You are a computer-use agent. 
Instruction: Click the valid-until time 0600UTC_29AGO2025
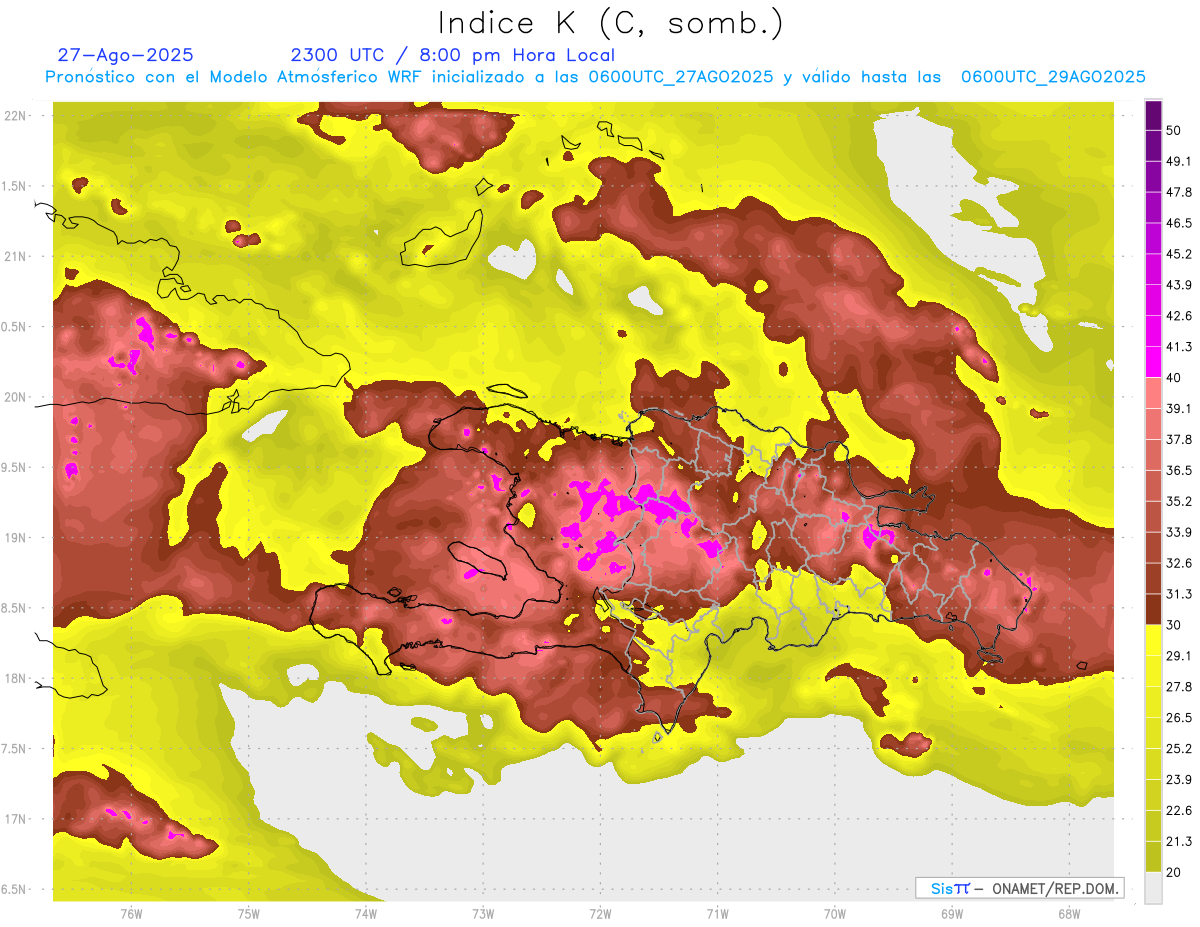click(x=1053, y=77)
